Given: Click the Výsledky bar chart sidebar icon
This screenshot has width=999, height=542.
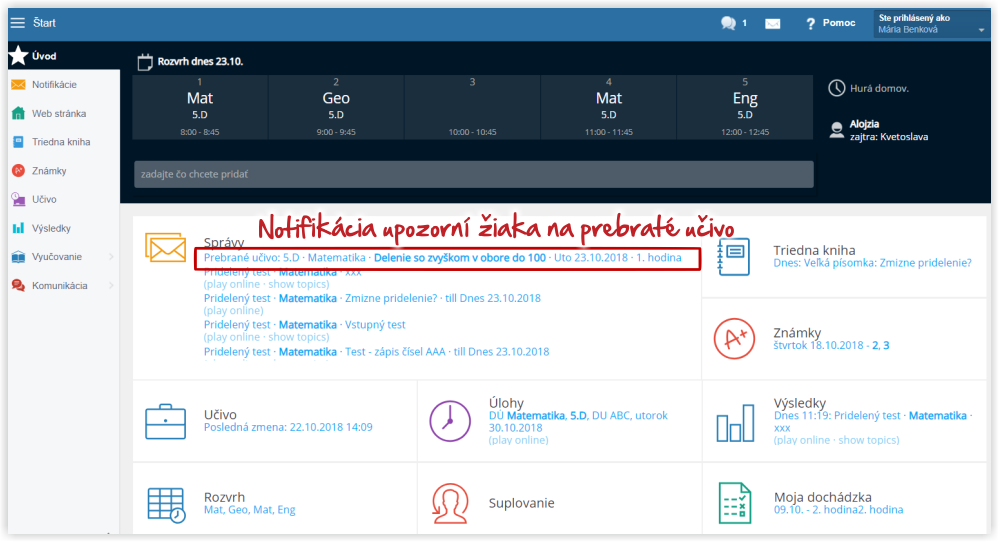Looking at the screenshot, I should (x=18, y=228).
